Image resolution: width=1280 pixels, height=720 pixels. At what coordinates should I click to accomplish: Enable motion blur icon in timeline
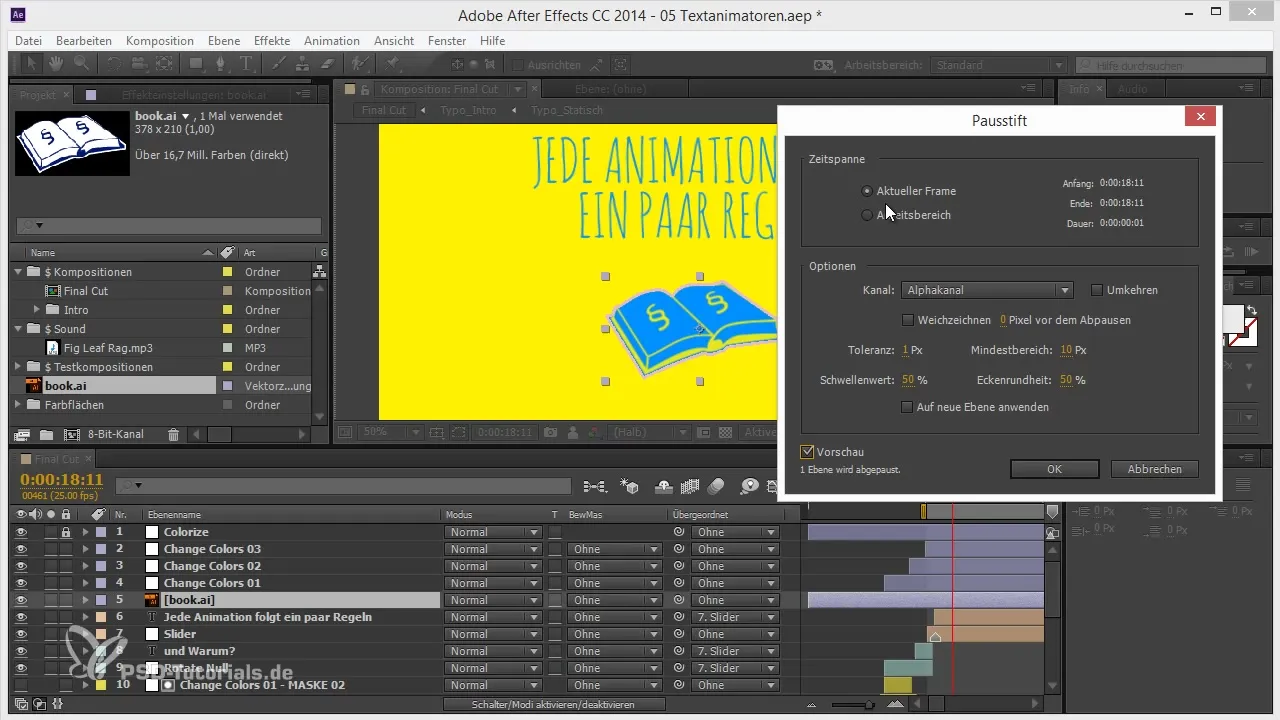pyautogui.click(x=715, y=486)
